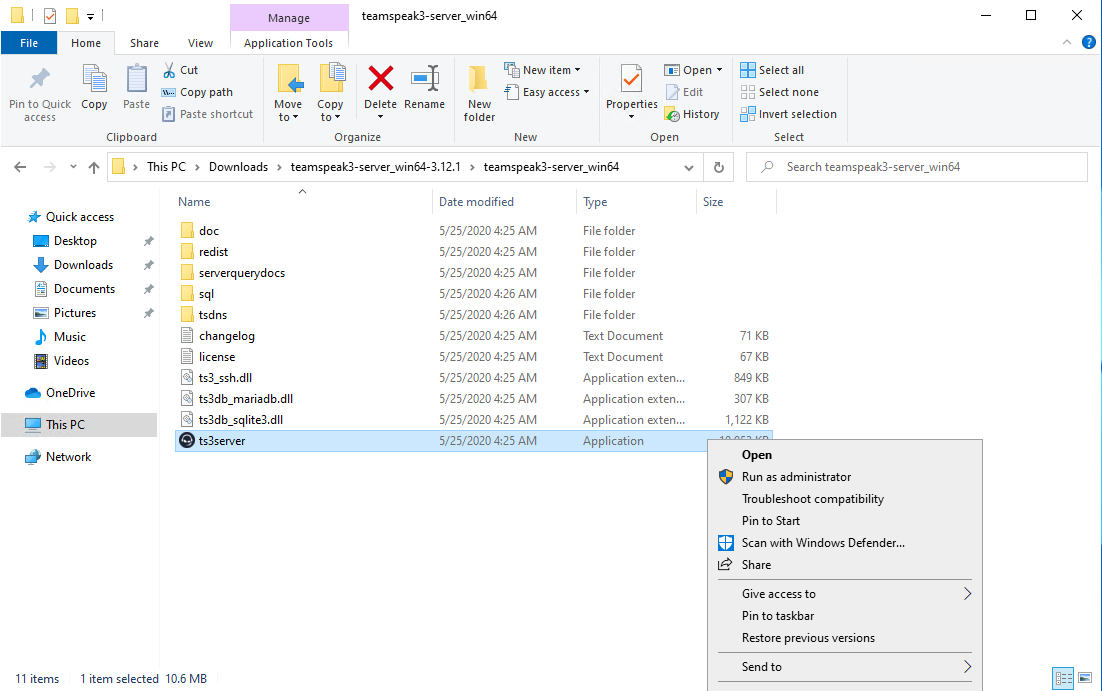Open file History from the ribbon
Viewport: 1102px width, 691px height.
pos(692,114)
